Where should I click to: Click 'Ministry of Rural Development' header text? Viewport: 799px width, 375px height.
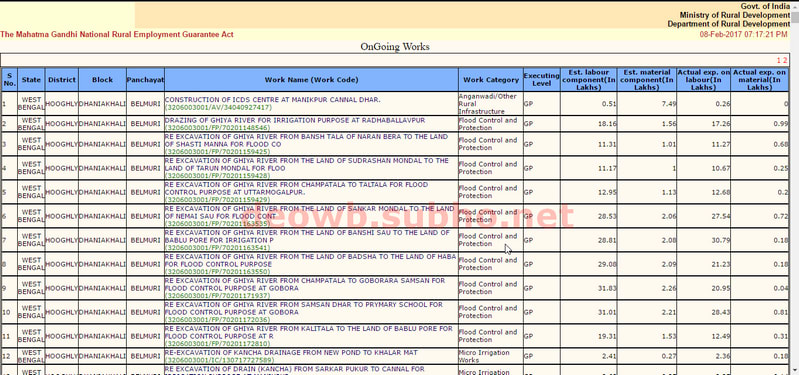tap(735, 15)
